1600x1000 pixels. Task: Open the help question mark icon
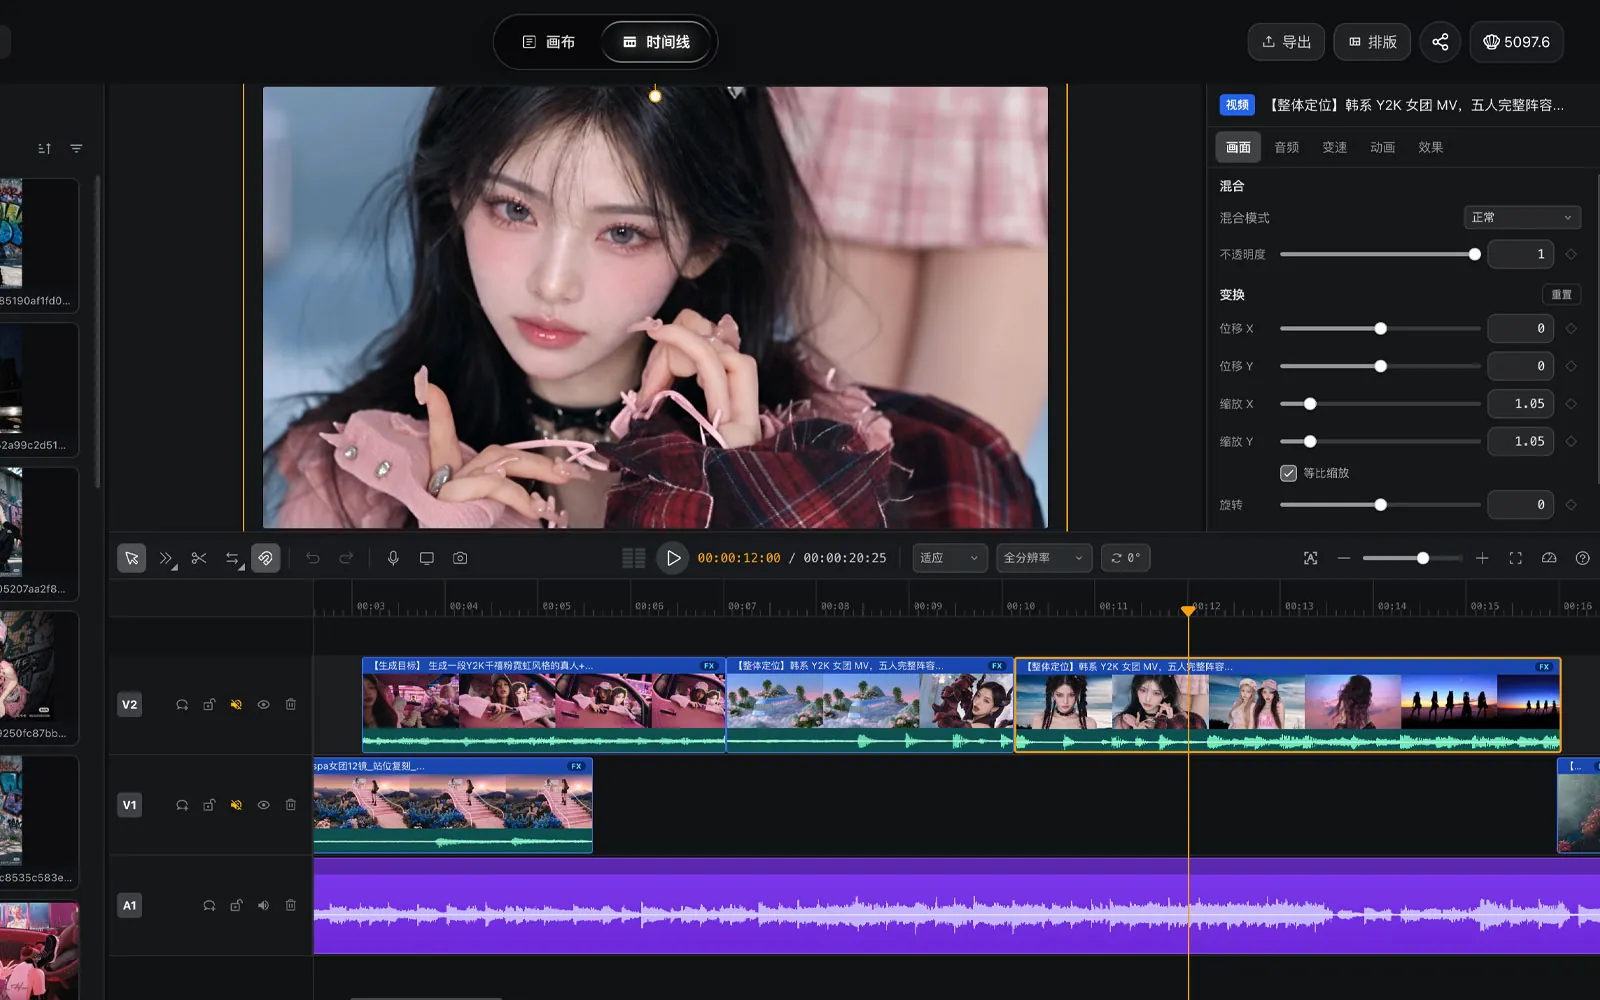click(x=1582, y=558)
